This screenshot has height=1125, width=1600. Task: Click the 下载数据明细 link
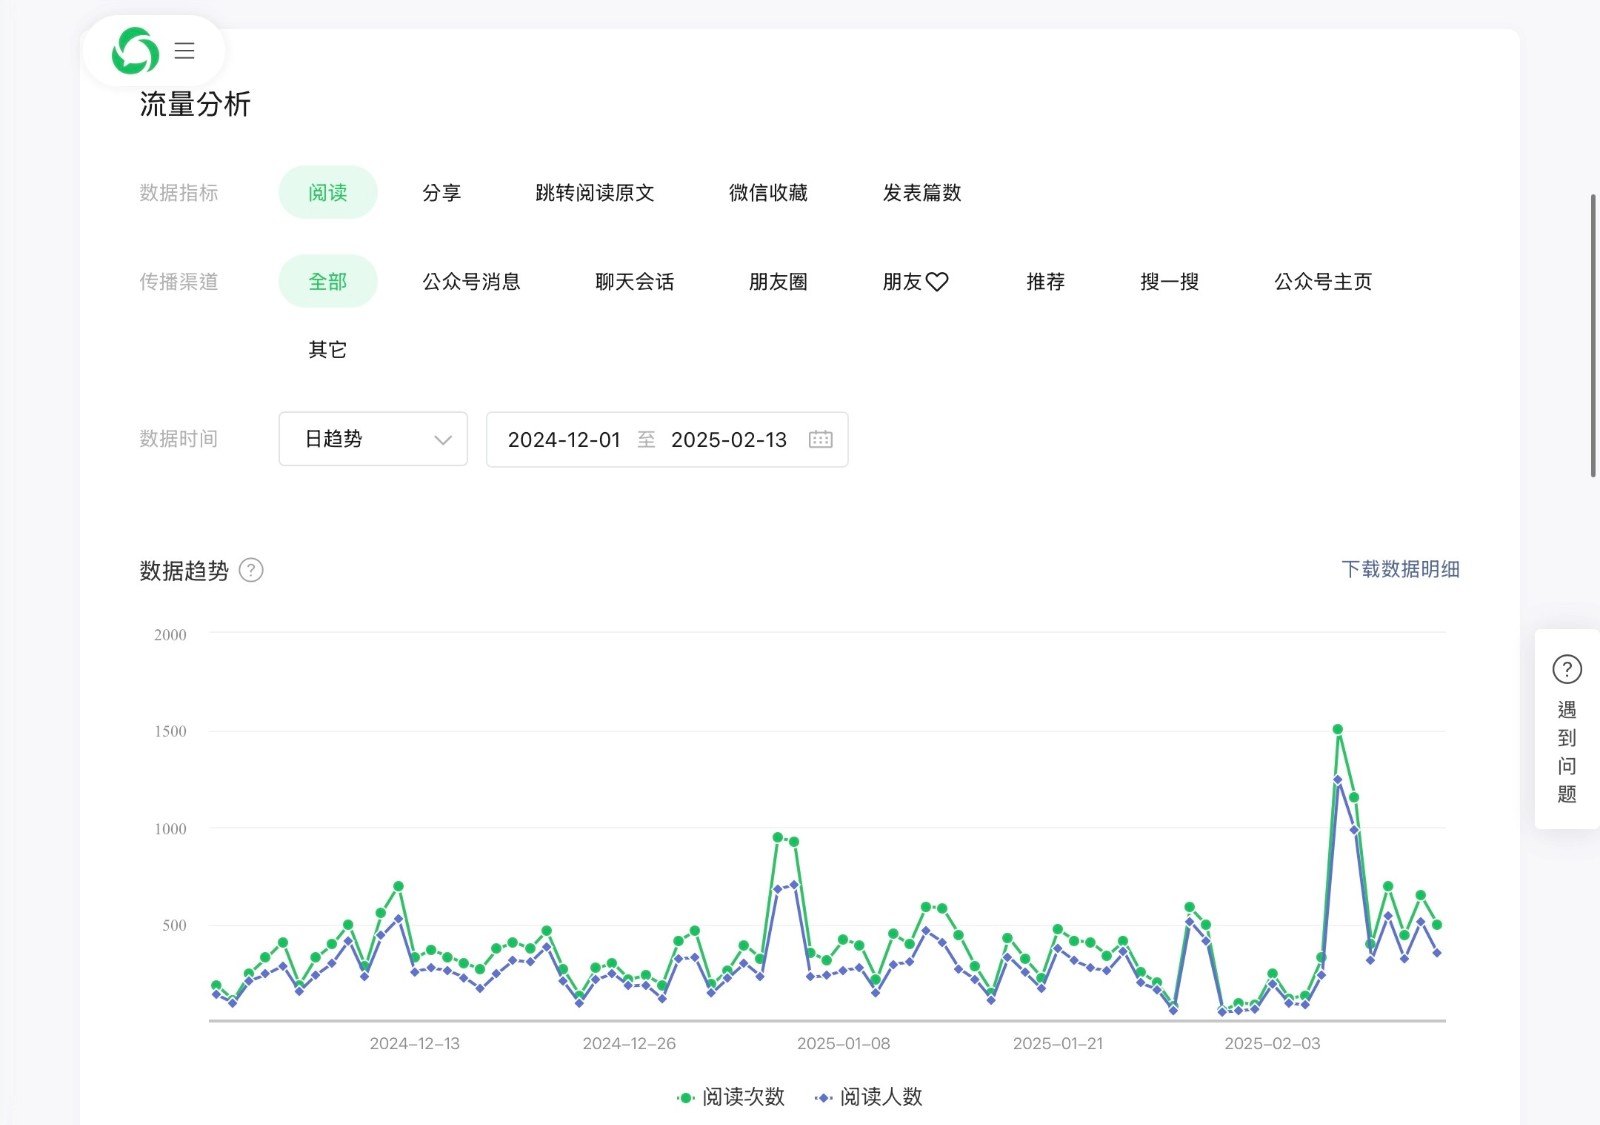pos(1399,569)
